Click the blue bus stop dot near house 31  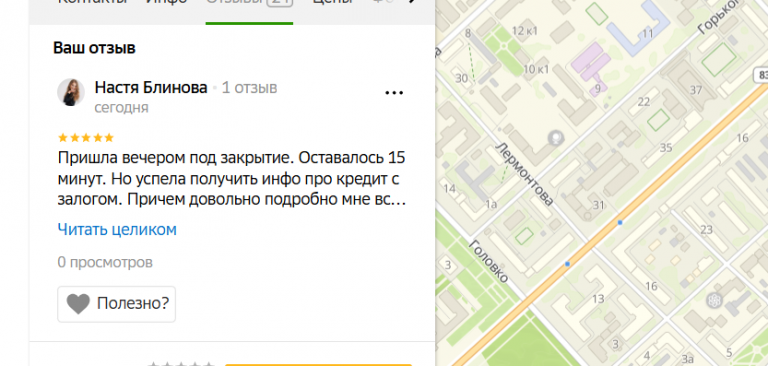click(620, 222)
